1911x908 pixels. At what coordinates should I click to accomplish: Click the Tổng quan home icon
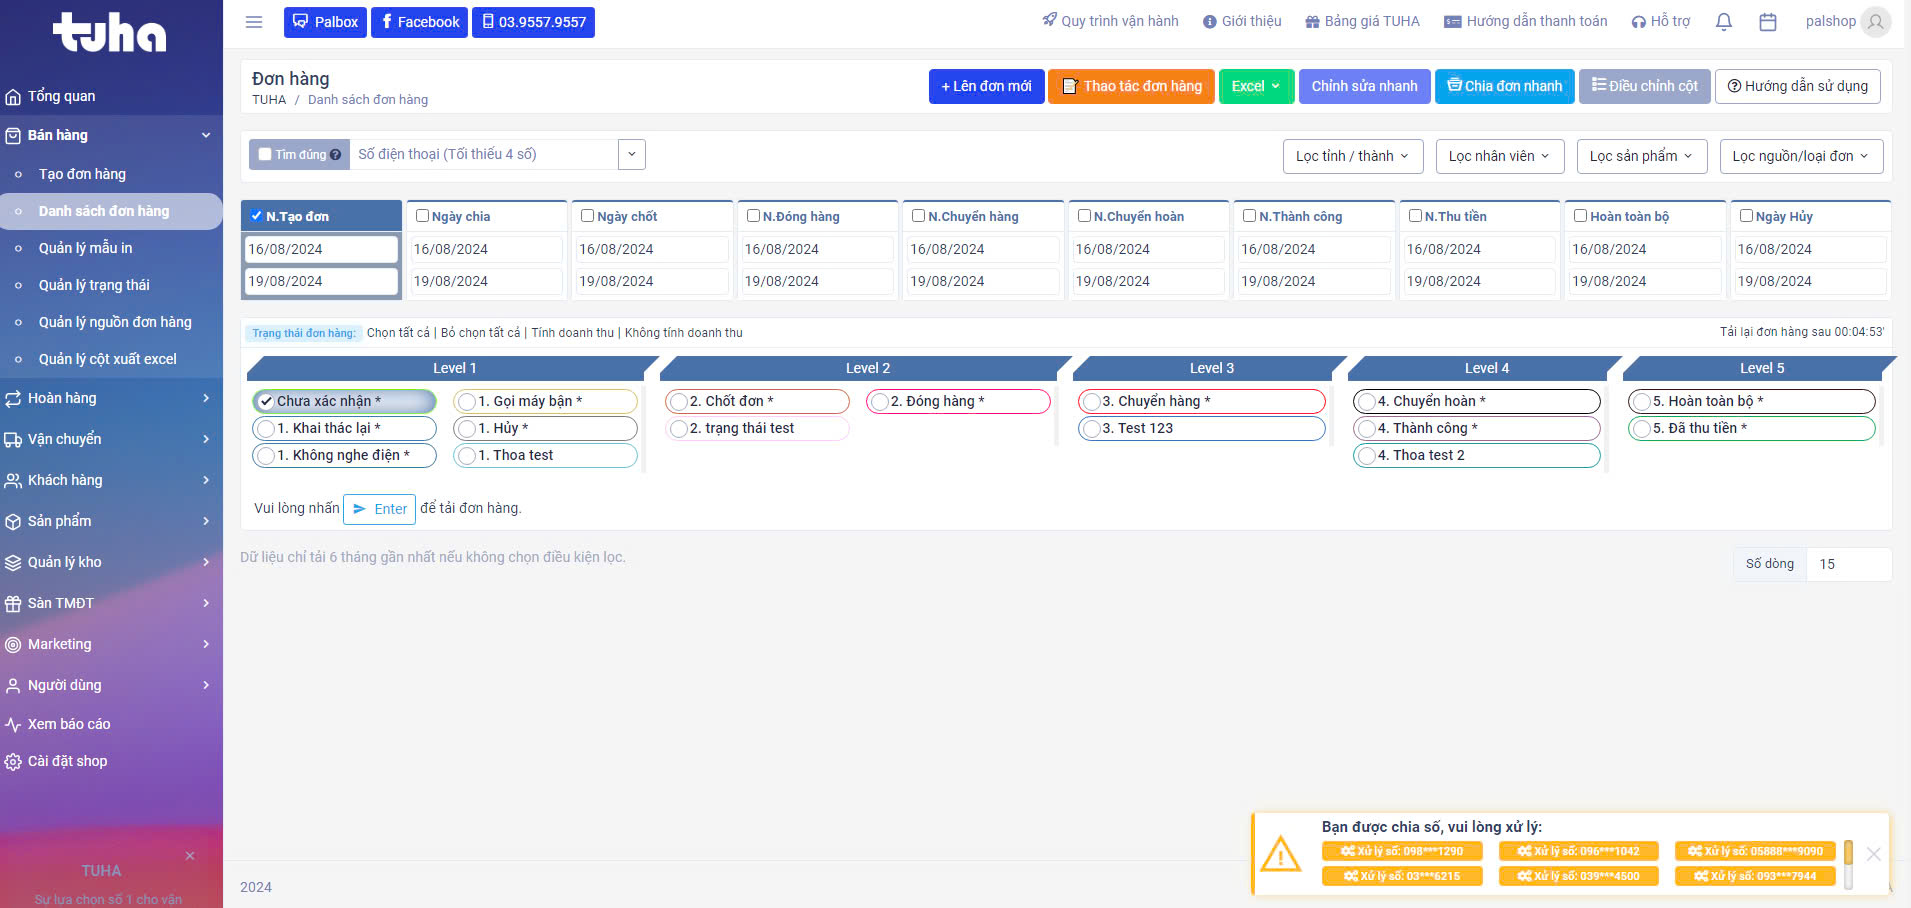click(x=13, y=97)
